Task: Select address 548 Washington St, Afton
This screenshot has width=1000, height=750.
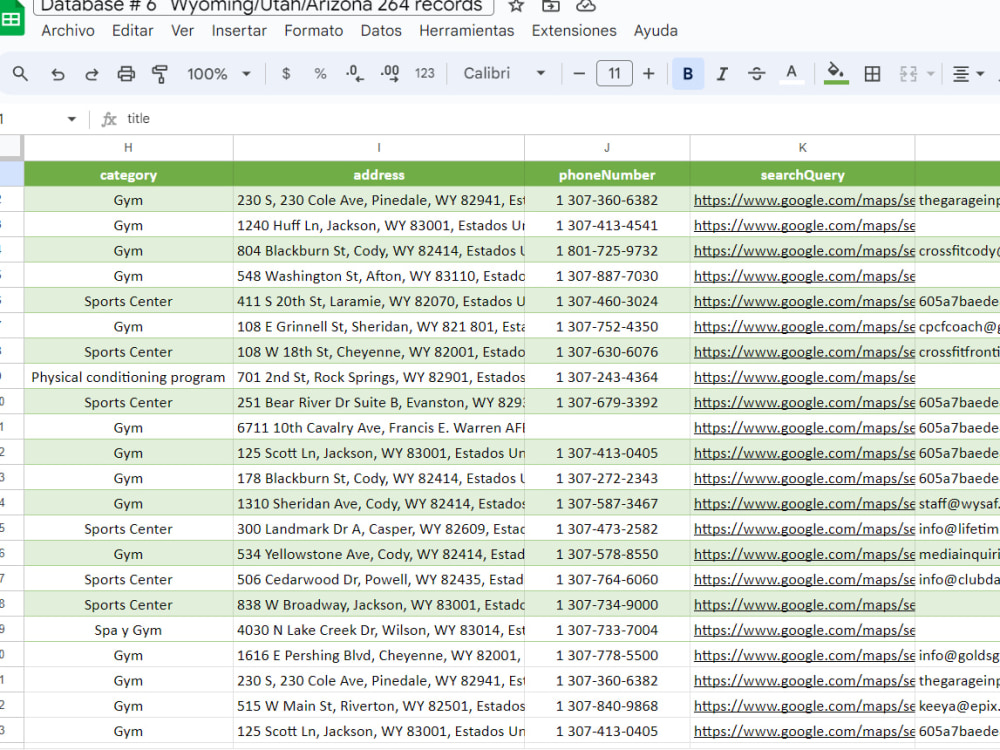Action: (379, 276)
